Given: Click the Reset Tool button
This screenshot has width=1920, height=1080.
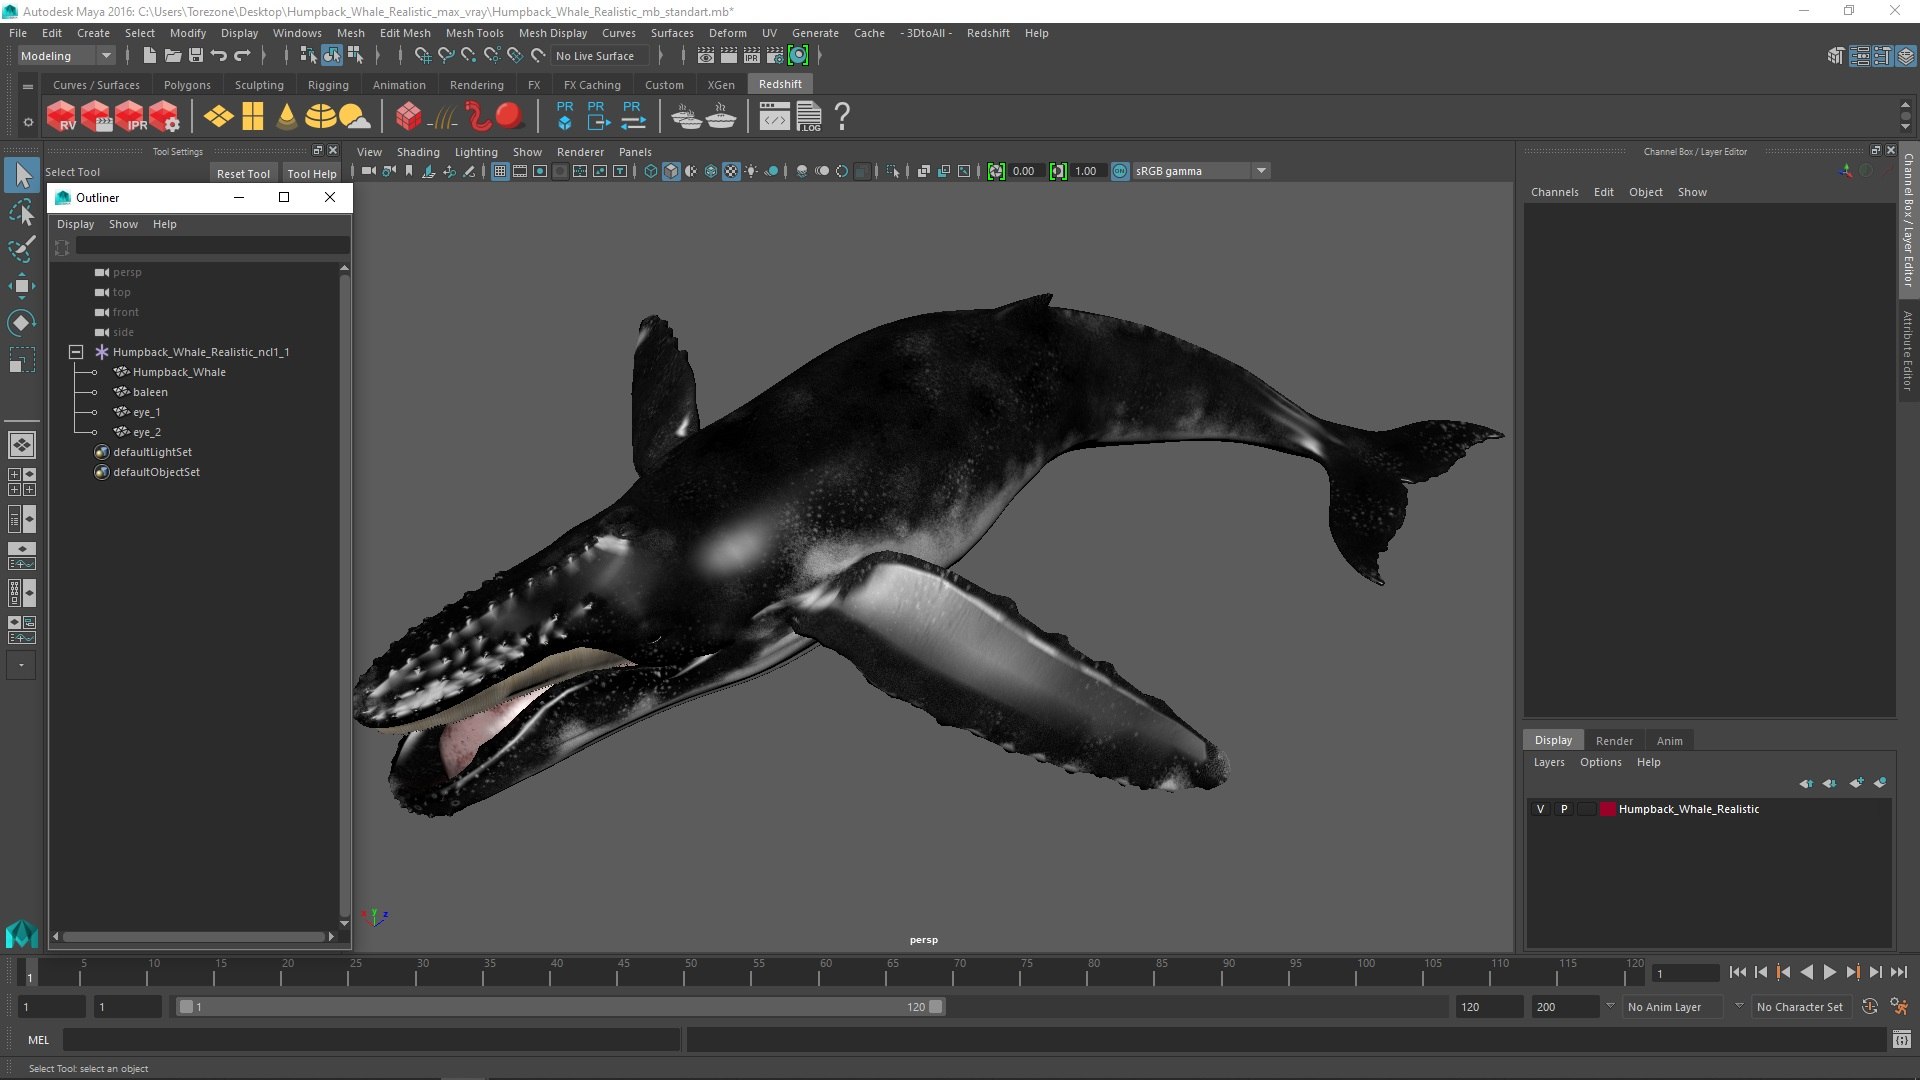Looking at the screenshot, I should 243,173.
